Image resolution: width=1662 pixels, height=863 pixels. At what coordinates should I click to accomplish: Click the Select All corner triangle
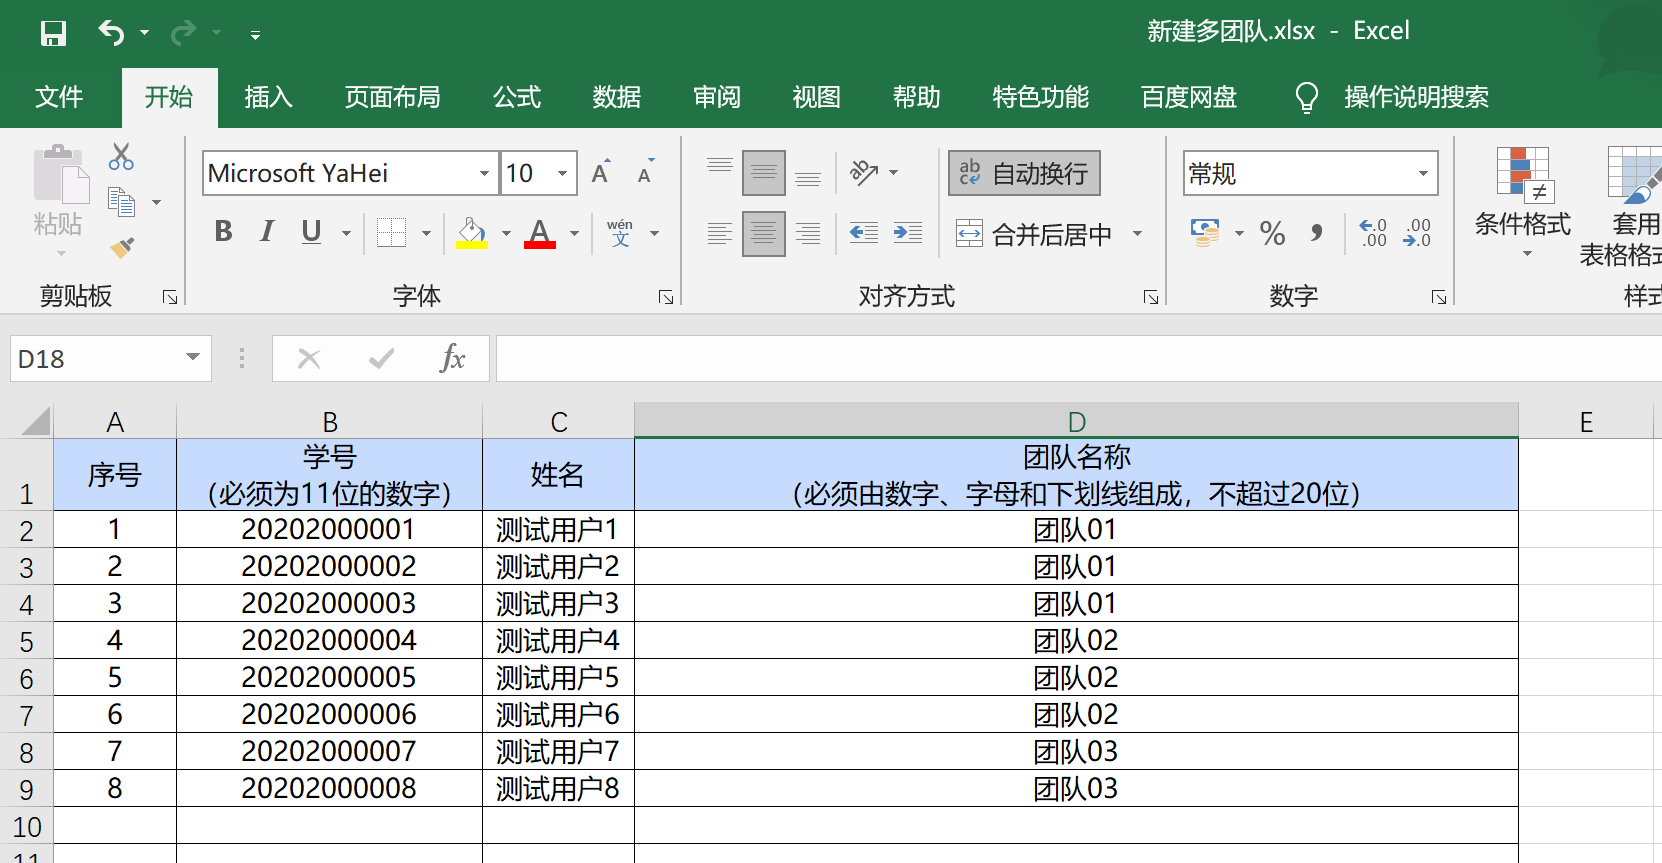(x=35, y=420)
